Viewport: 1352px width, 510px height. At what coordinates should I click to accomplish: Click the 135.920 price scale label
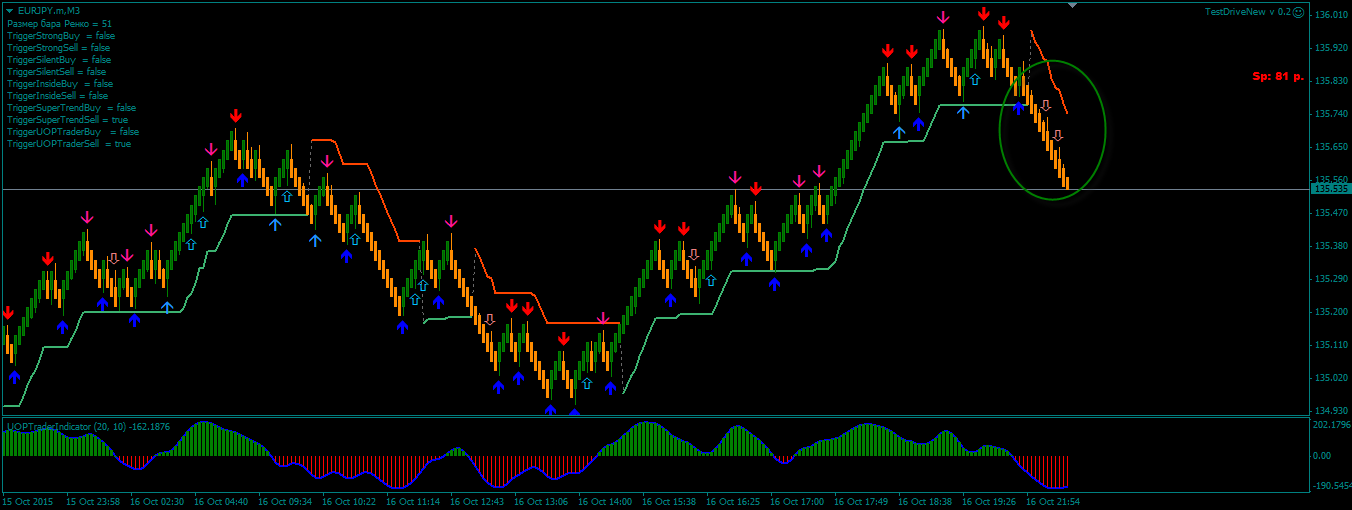point(1331,48)
